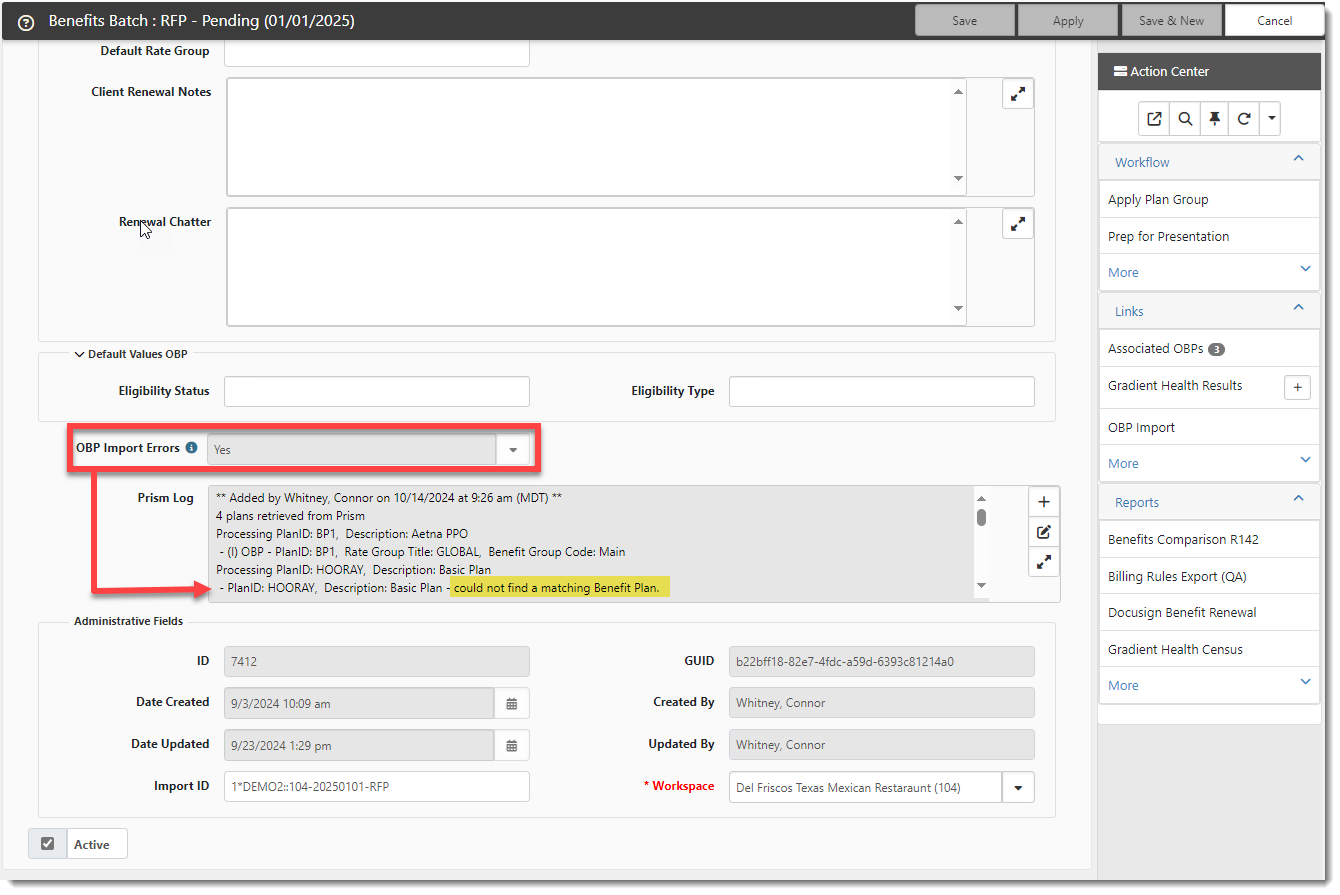Click the Cancel button
This screenshot has width=1340, height=895.
pyautogui.click(x=1274, y=21)
